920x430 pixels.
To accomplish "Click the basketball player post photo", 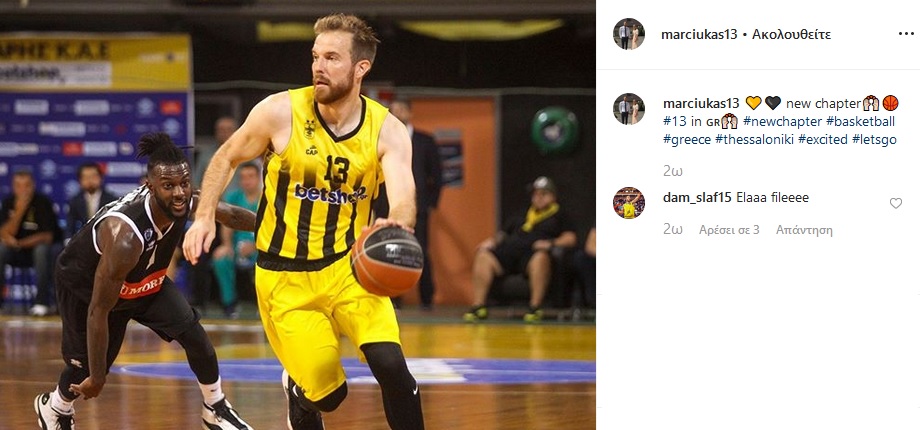I will pyautogui.click(x=297, y=215).
